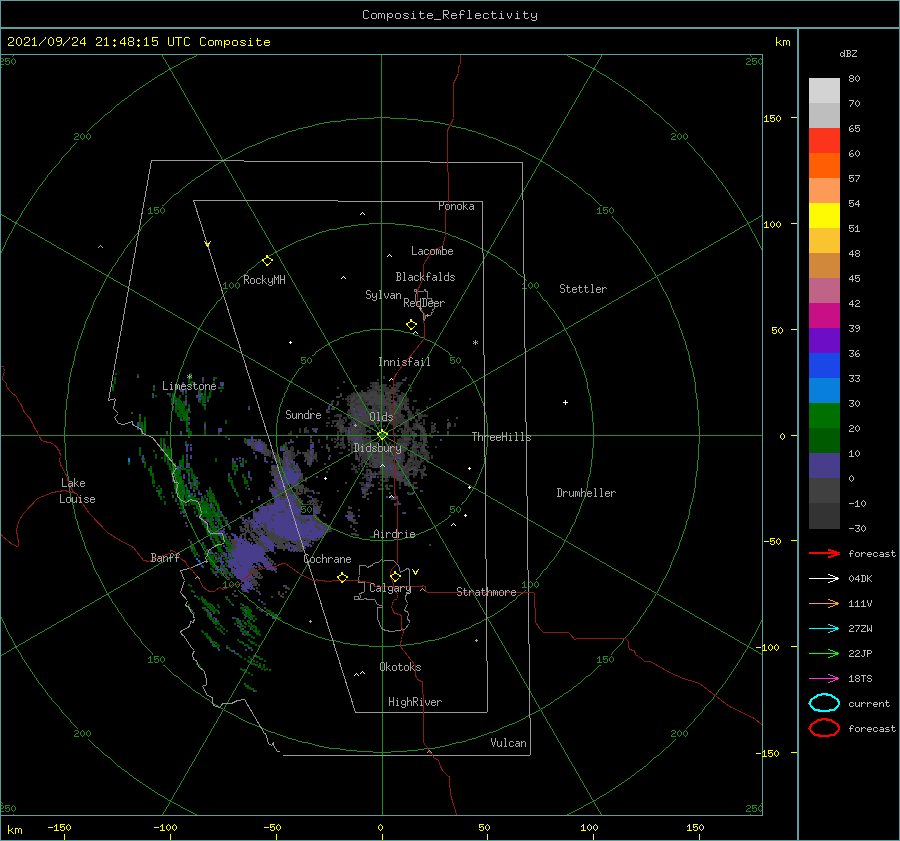The width and height of the screenshot is (900, 841).
Task: Click the white asterisk above Limestone
Action: tap(189, 377)
